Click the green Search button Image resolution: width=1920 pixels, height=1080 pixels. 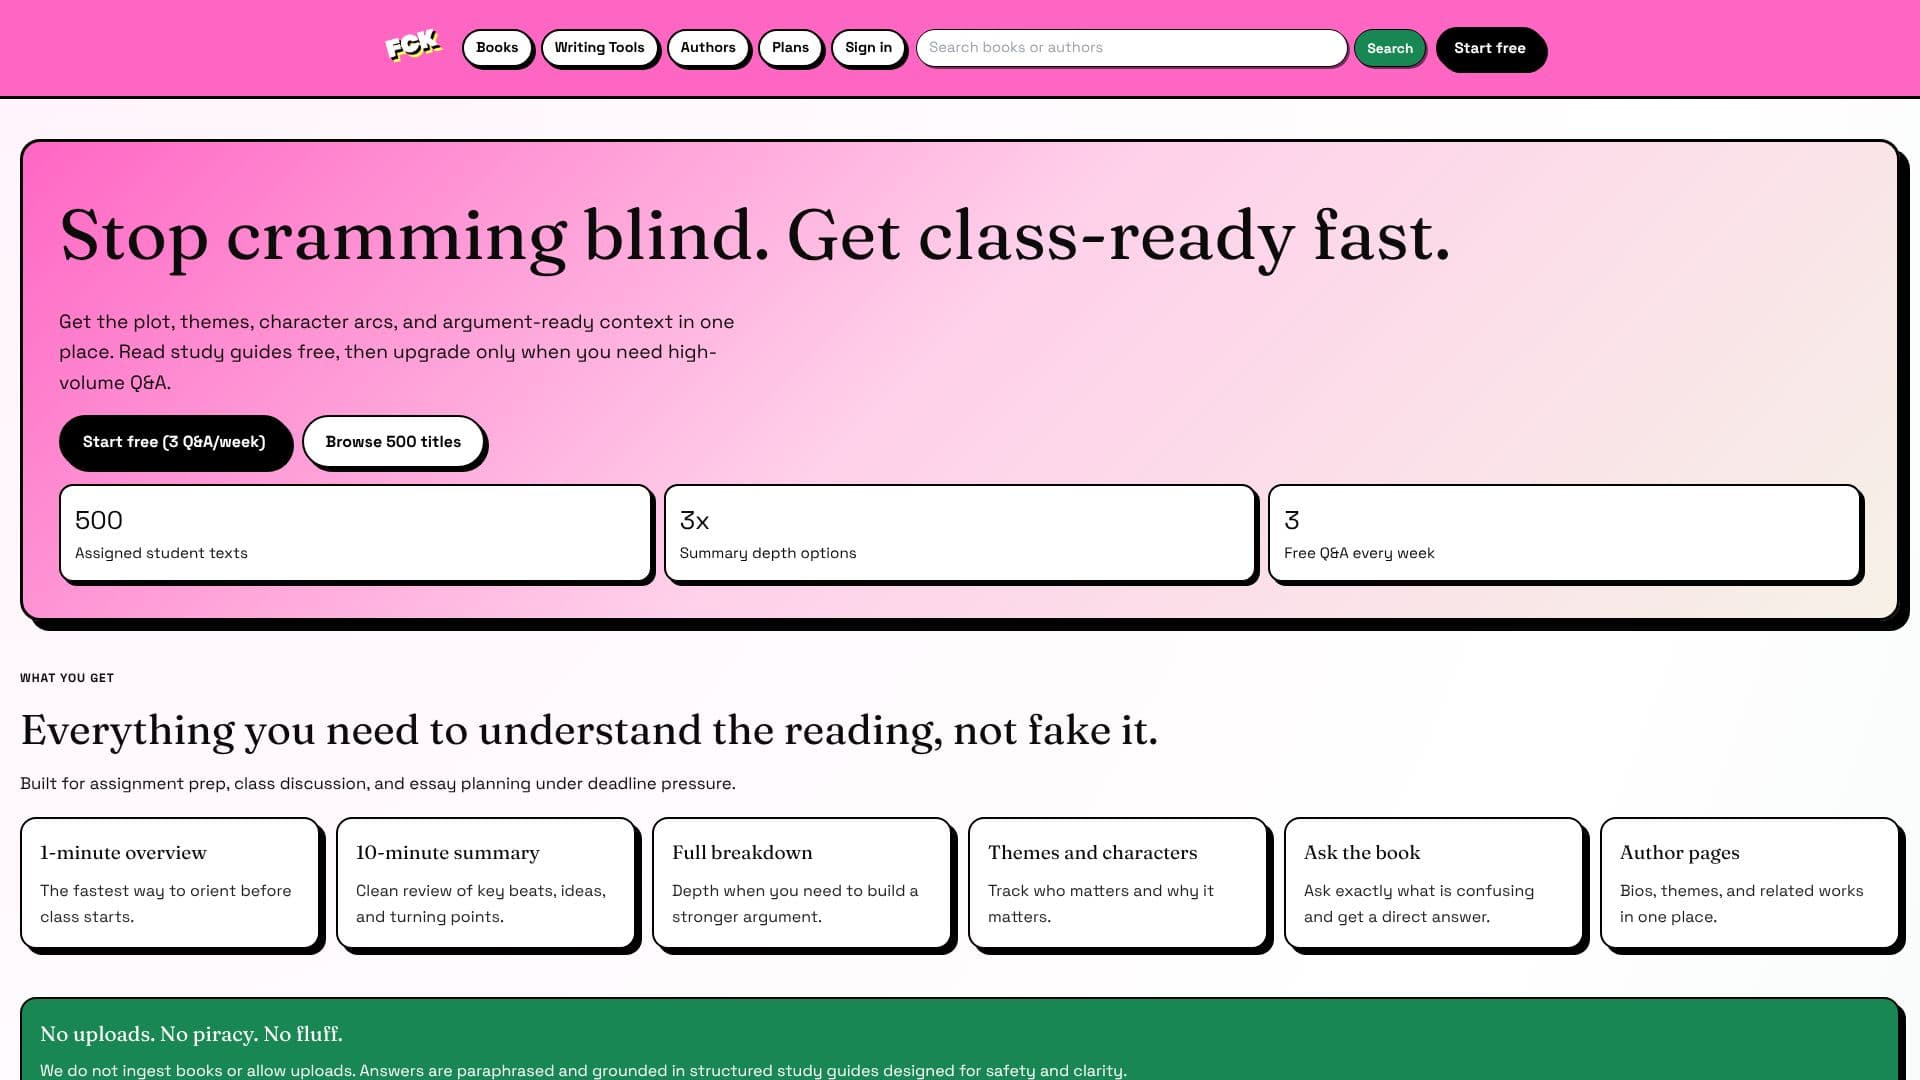click(1390, 48)
